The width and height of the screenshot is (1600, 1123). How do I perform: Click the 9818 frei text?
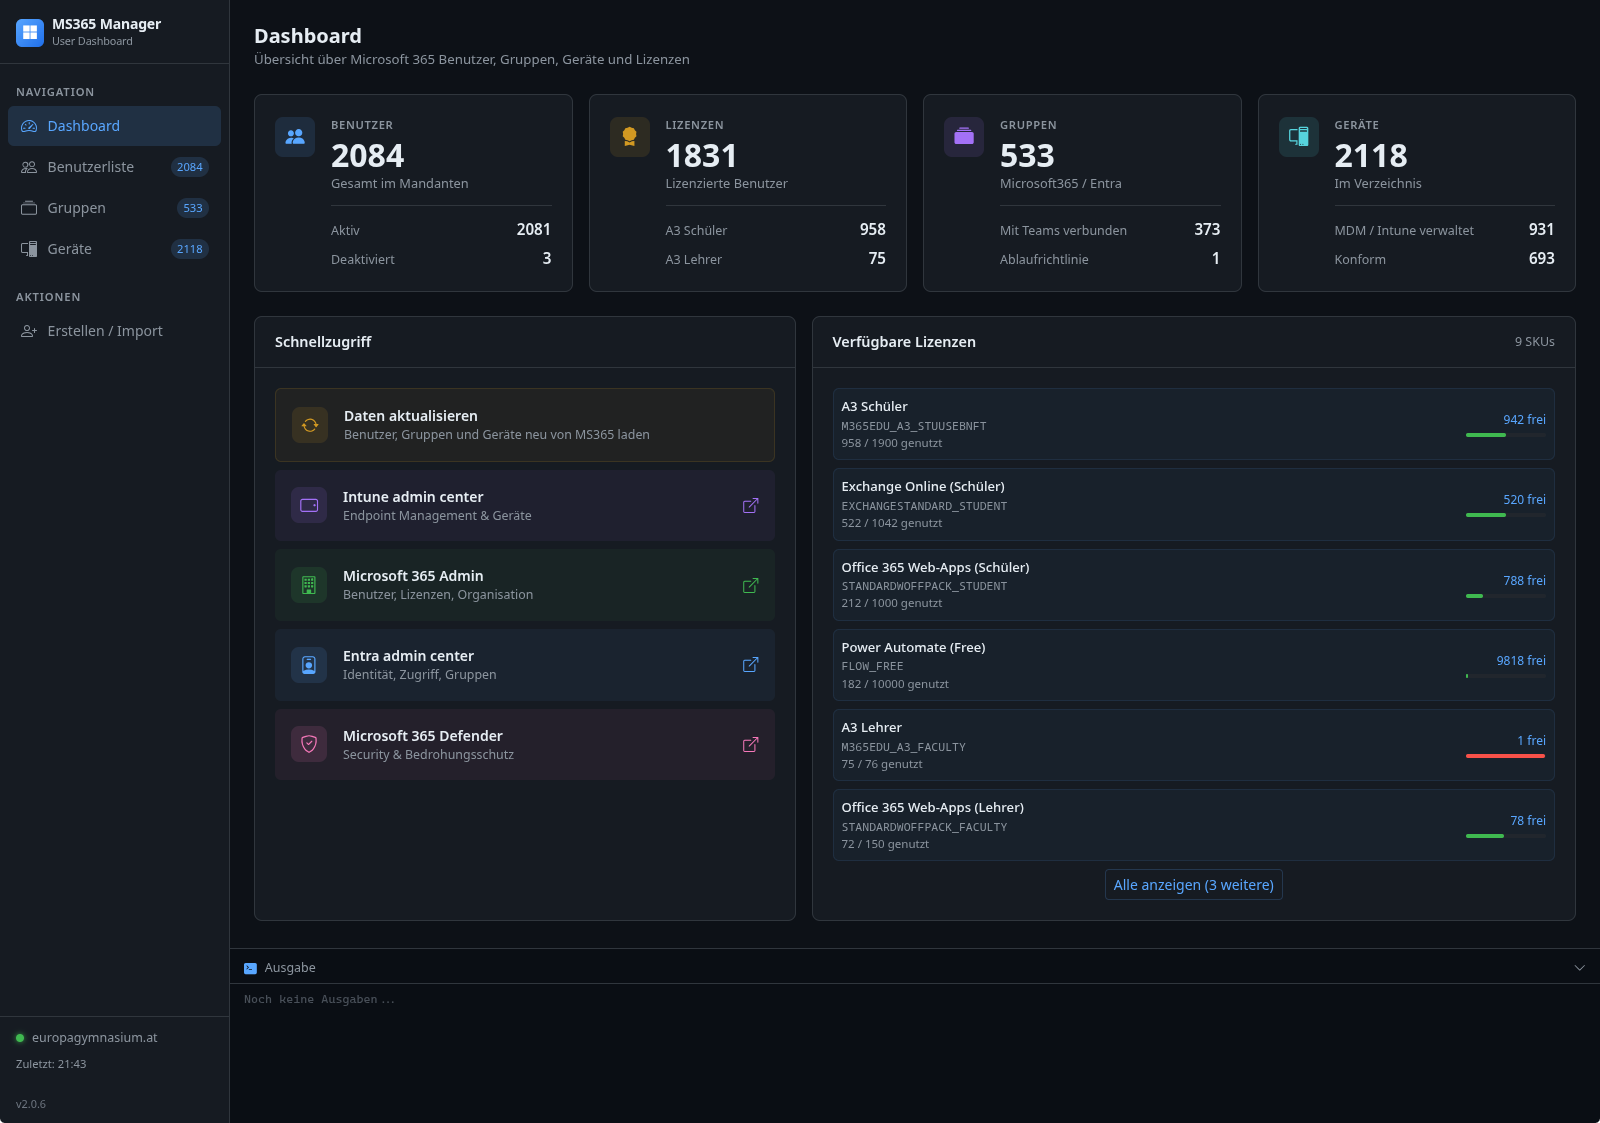pos(1521,661)
